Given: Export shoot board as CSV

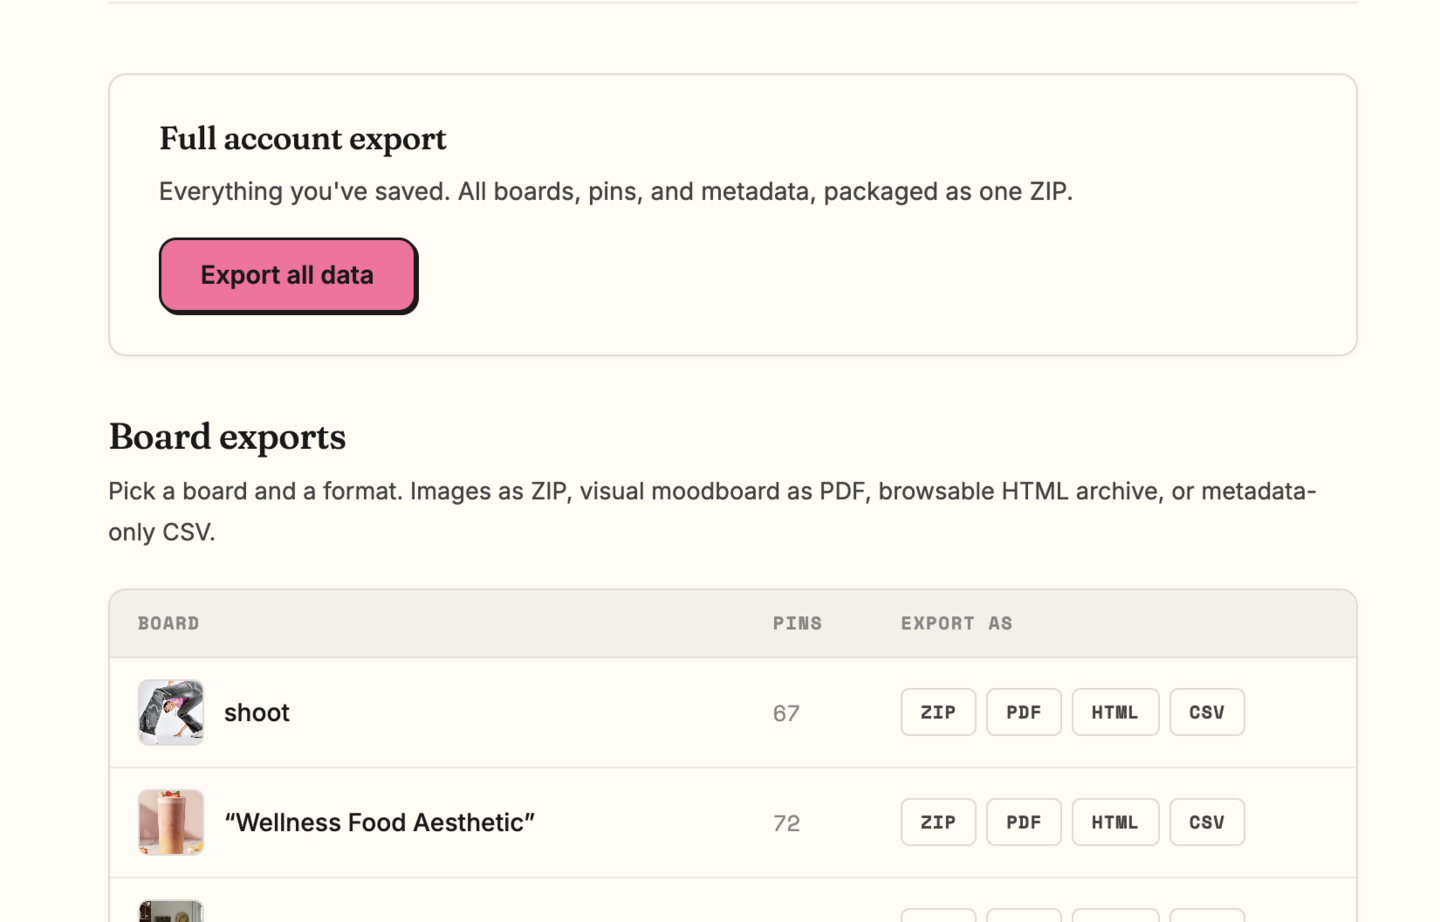Looking at the screenshot, I should [x=1207, y=712].
